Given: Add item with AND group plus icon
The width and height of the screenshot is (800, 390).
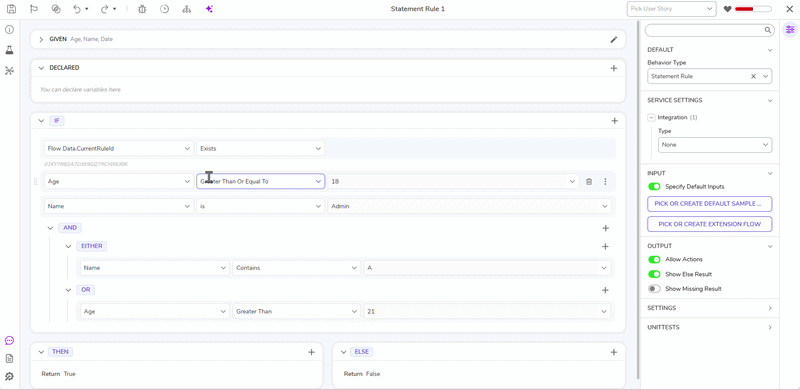Looking at the screenshot, I should [x=606, y=228].
